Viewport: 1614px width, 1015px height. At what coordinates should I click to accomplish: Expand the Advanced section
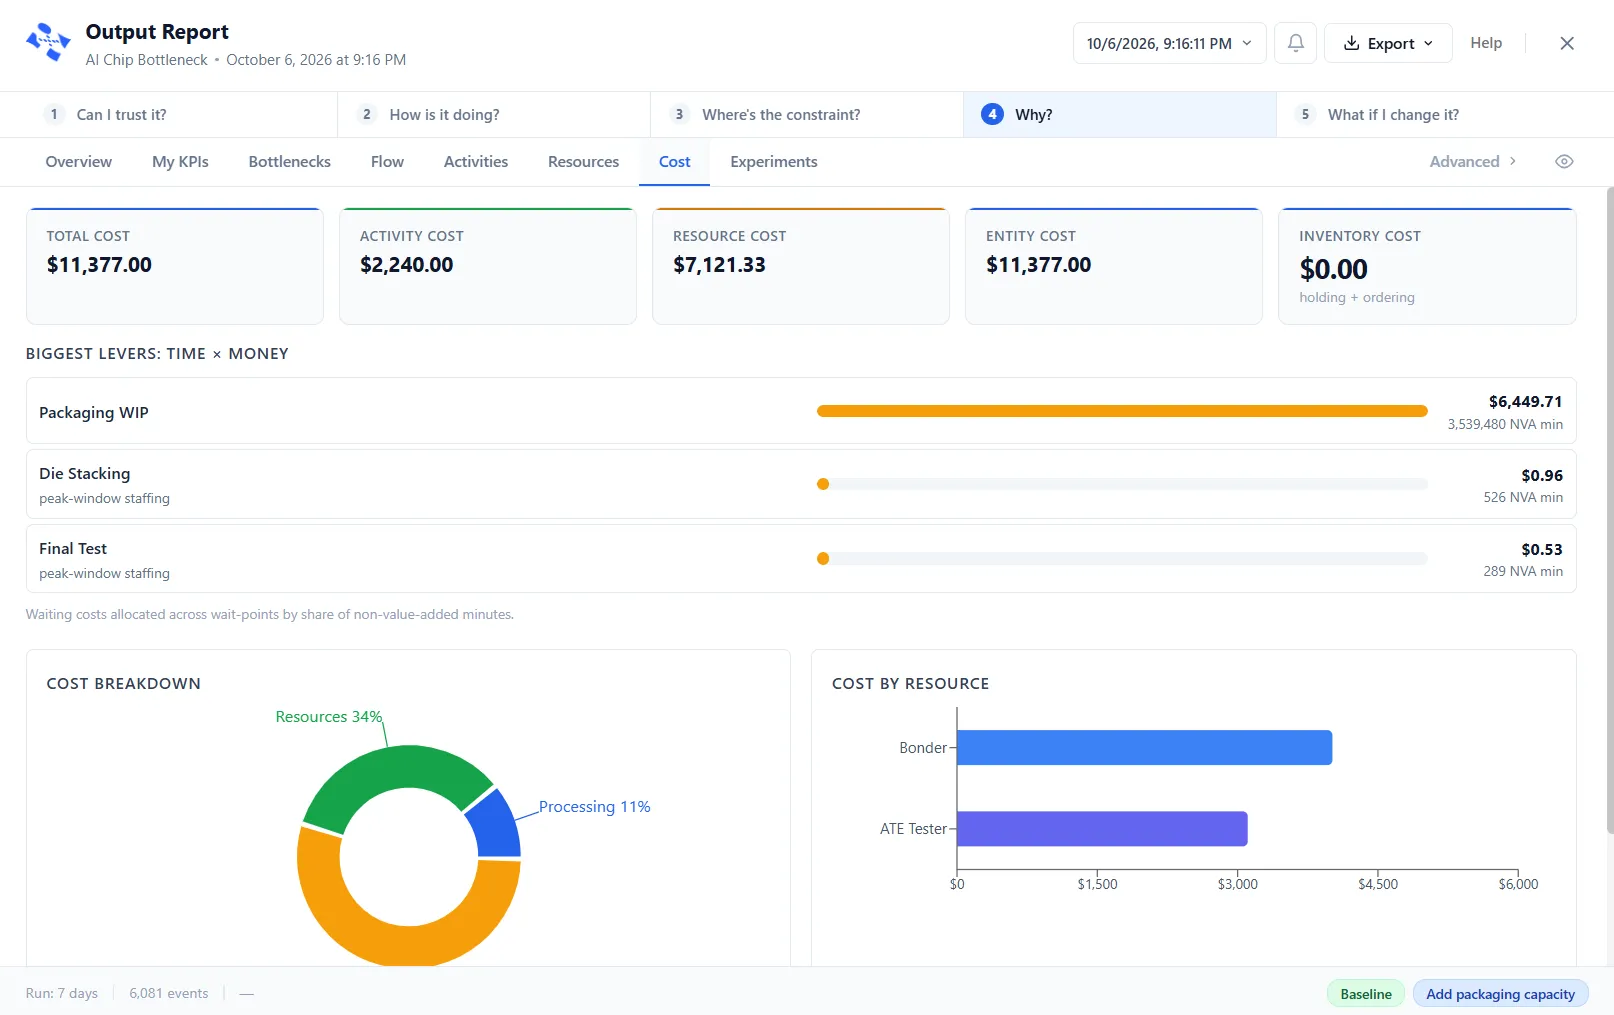[1473, 162]
